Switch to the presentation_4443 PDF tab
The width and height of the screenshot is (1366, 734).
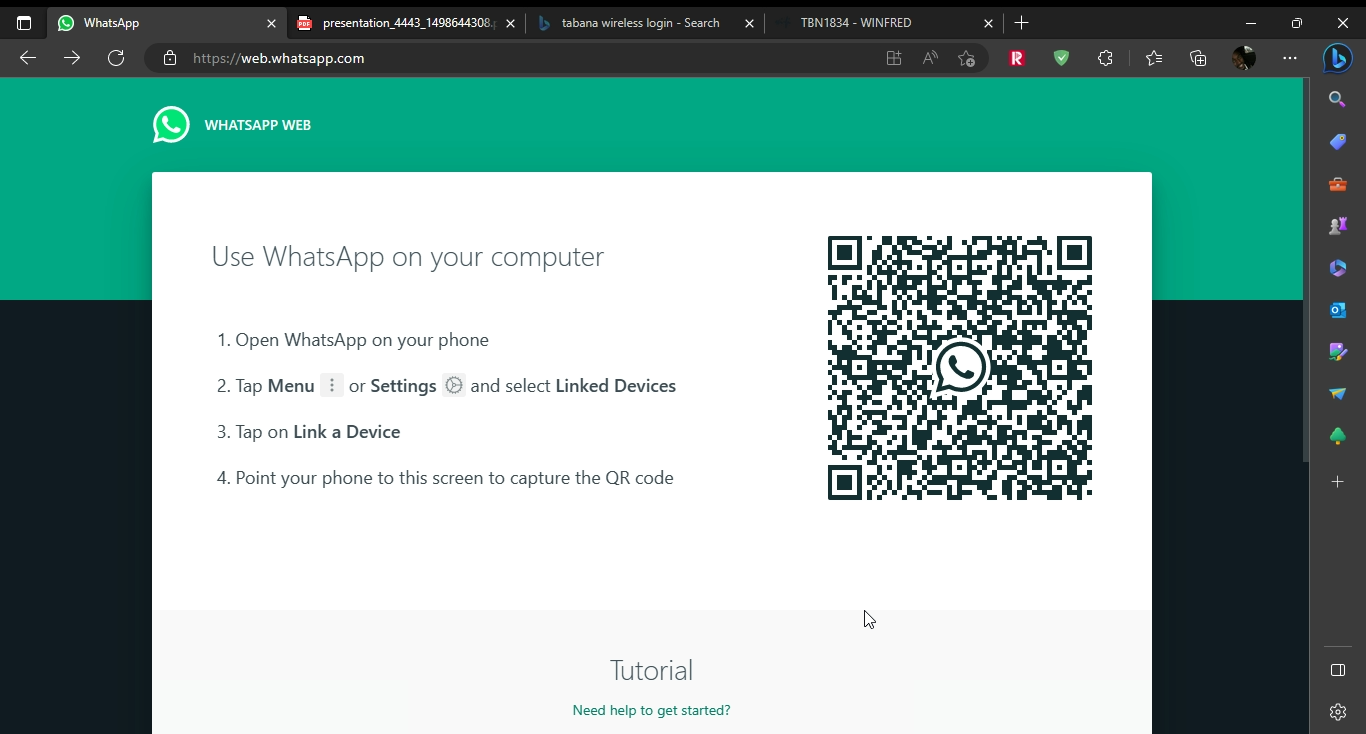(406, 23)
